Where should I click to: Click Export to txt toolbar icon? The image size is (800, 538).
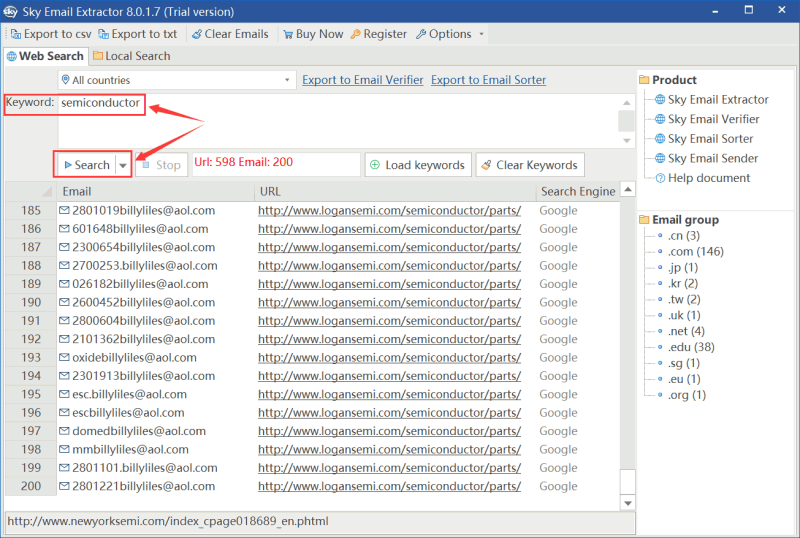(x=104, y=34)
